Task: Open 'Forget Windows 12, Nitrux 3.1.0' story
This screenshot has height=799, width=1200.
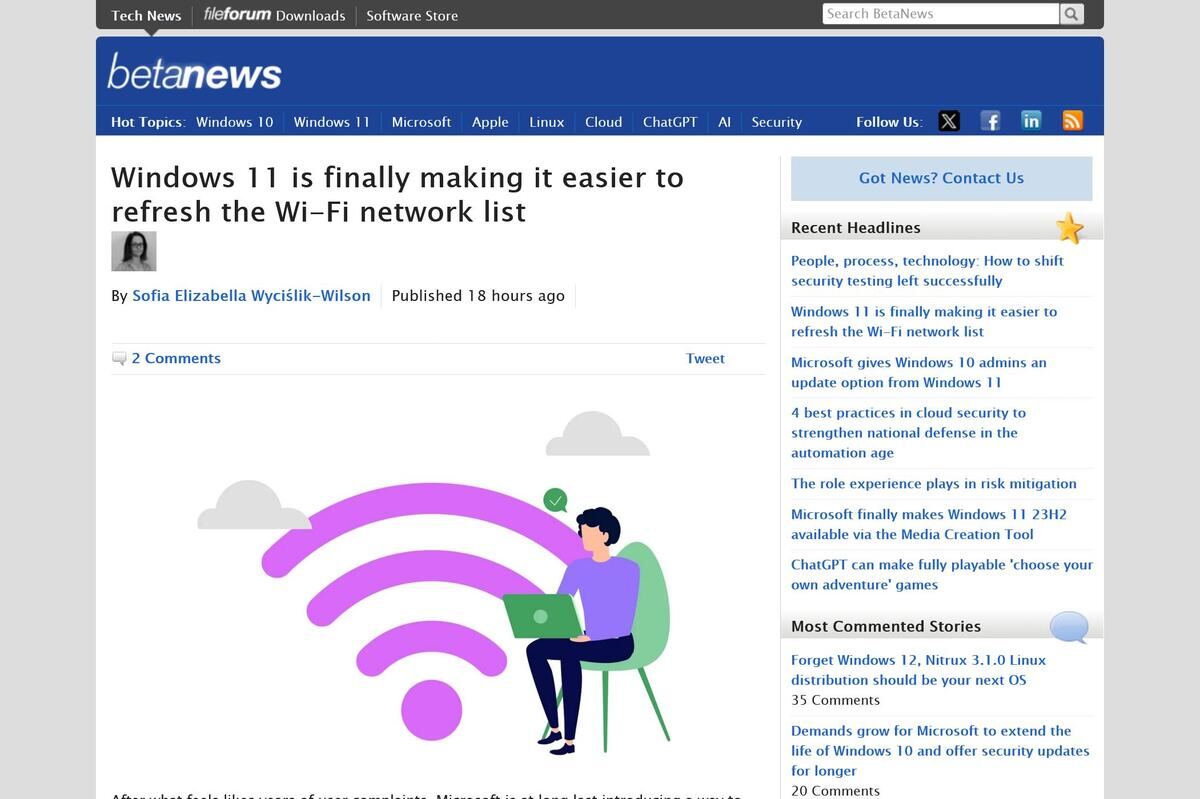Action: 918,670
